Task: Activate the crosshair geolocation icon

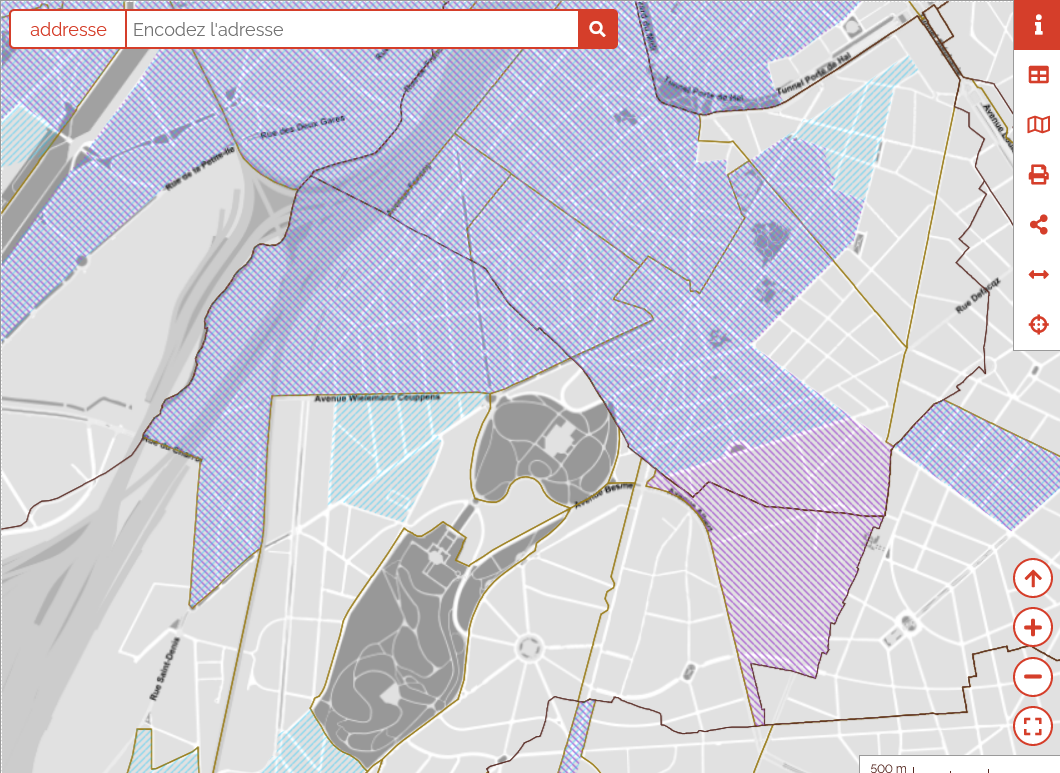Action: [x=1038, y=325]
